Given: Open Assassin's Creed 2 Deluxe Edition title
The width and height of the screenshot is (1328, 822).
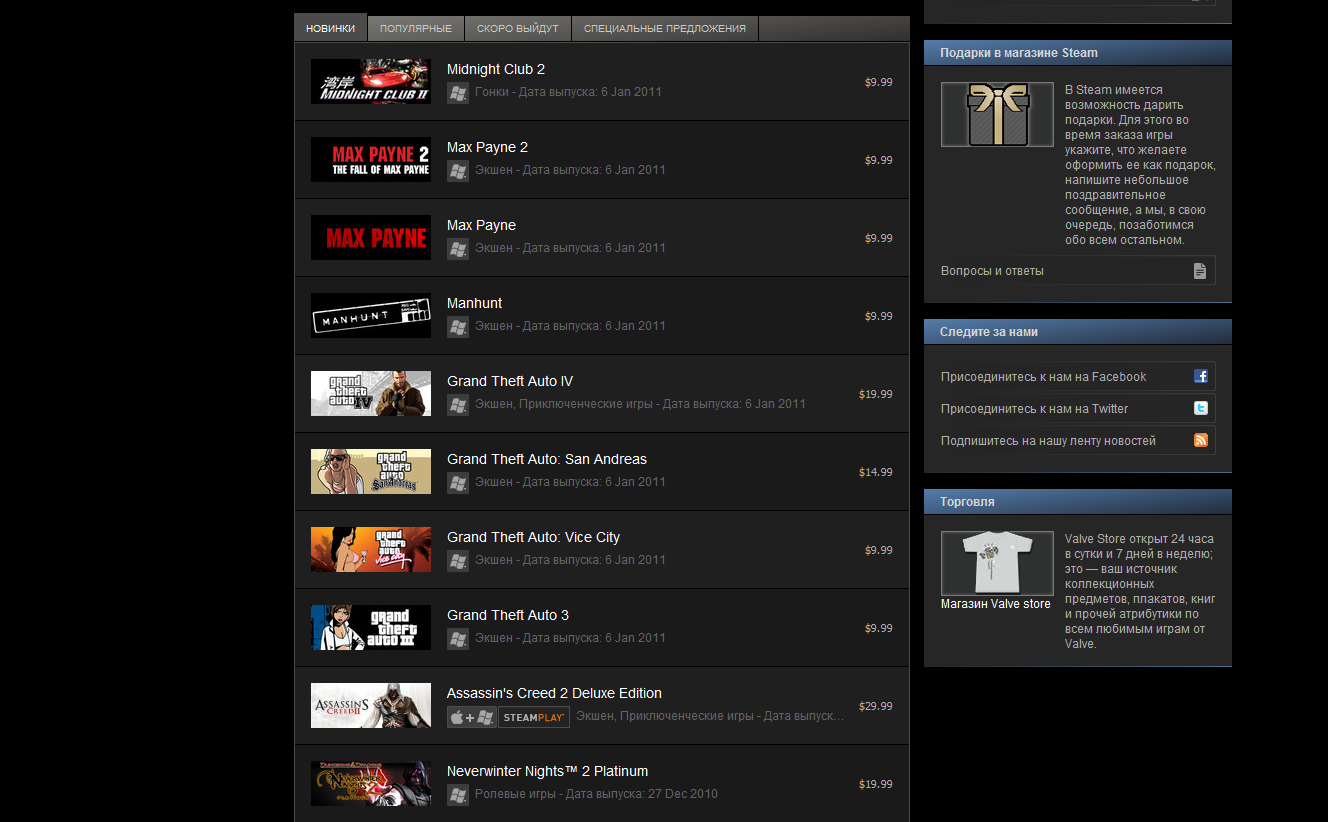Looking at the screenshot, I should pyautogui.click(x=554, y=693).
